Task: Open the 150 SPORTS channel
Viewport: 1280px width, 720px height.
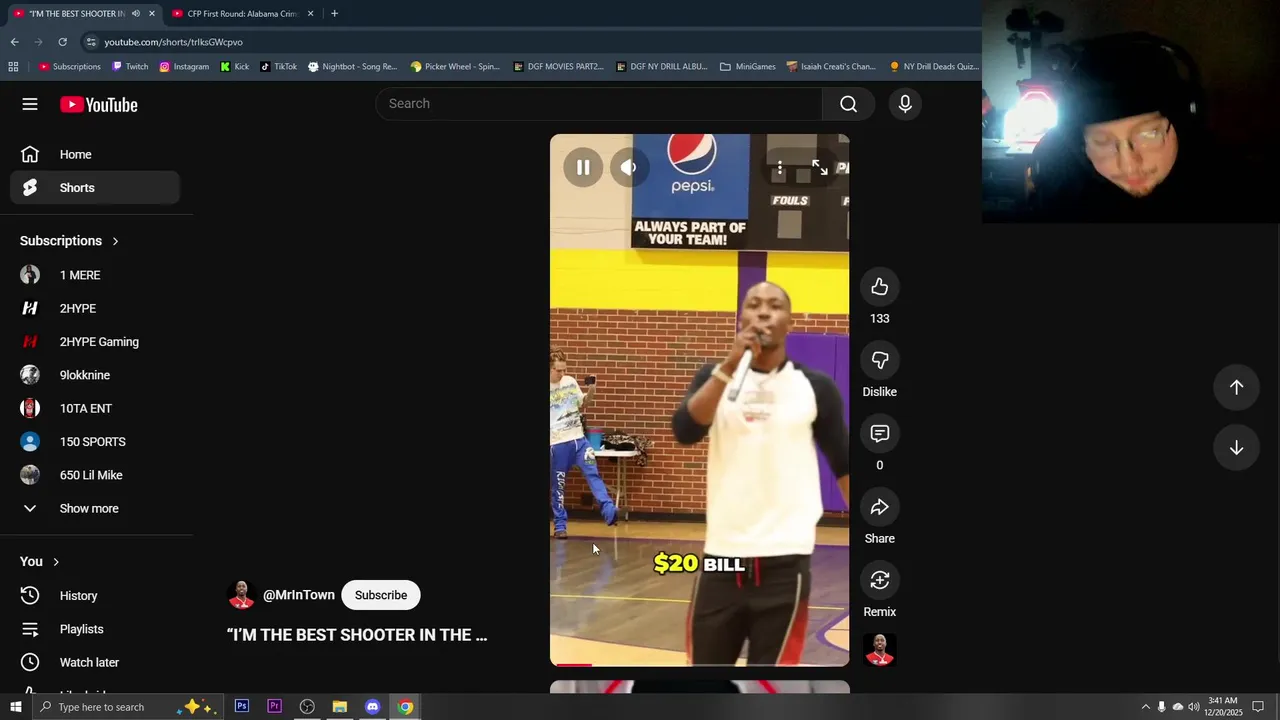Action: [95, 442]
